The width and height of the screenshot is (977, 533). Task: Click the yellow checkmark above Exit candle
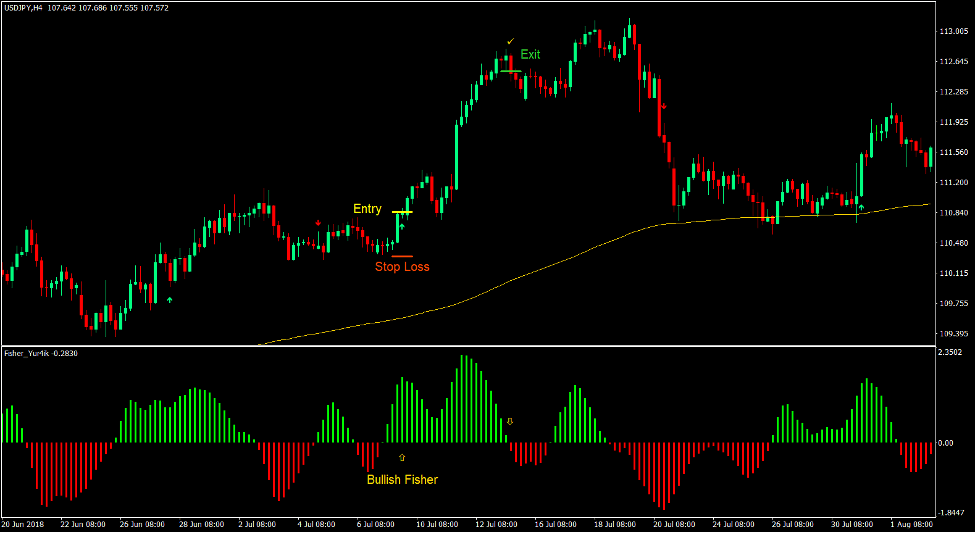511,41
